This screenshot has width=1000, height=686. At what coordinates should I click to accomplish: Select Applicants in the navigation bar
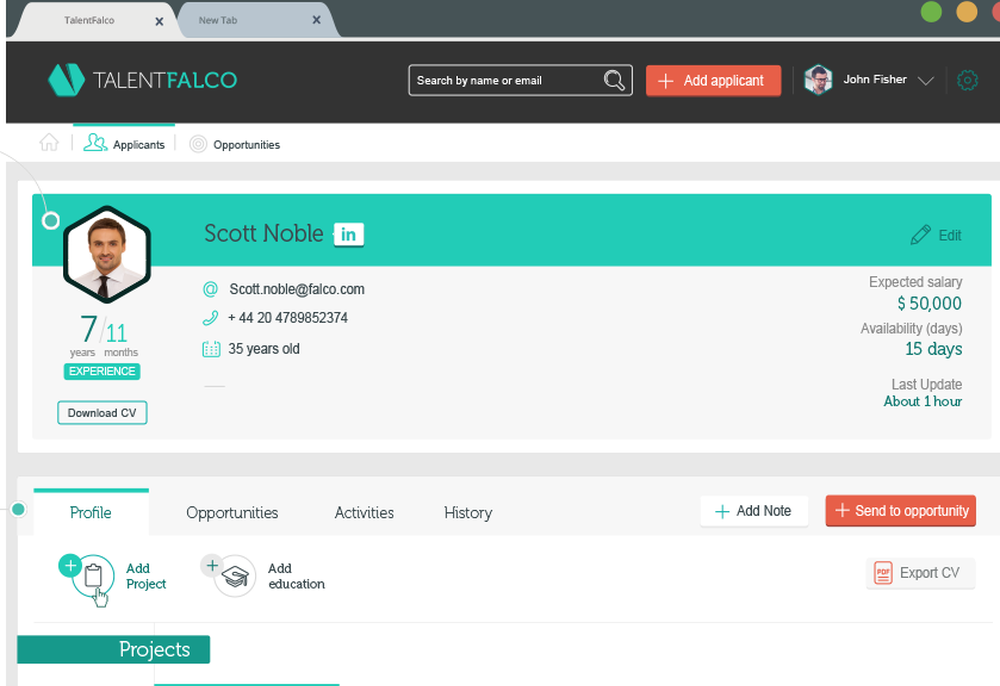(124, 144)
